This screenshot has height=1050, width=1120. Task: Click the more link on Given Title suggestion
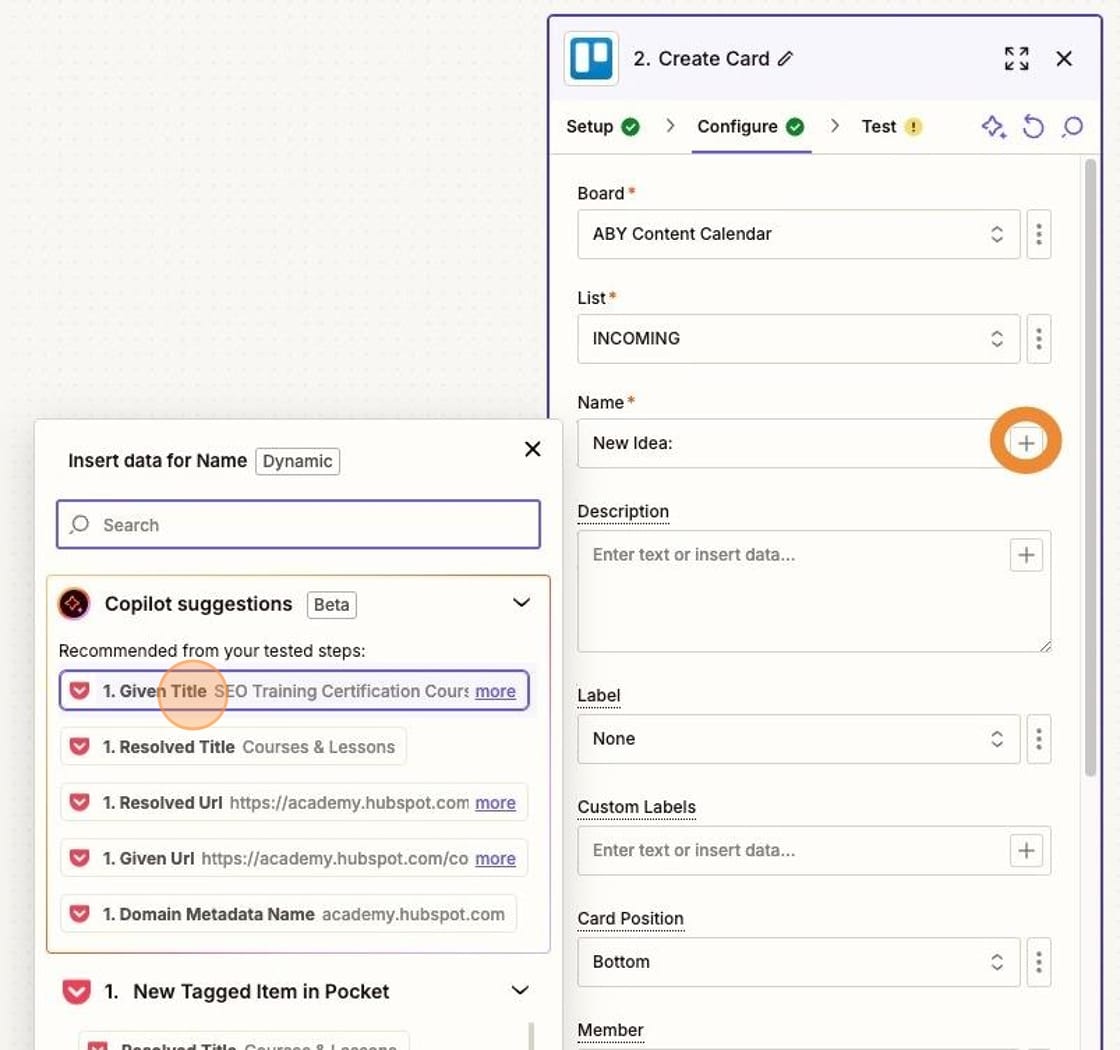click(x=496, y=691)
